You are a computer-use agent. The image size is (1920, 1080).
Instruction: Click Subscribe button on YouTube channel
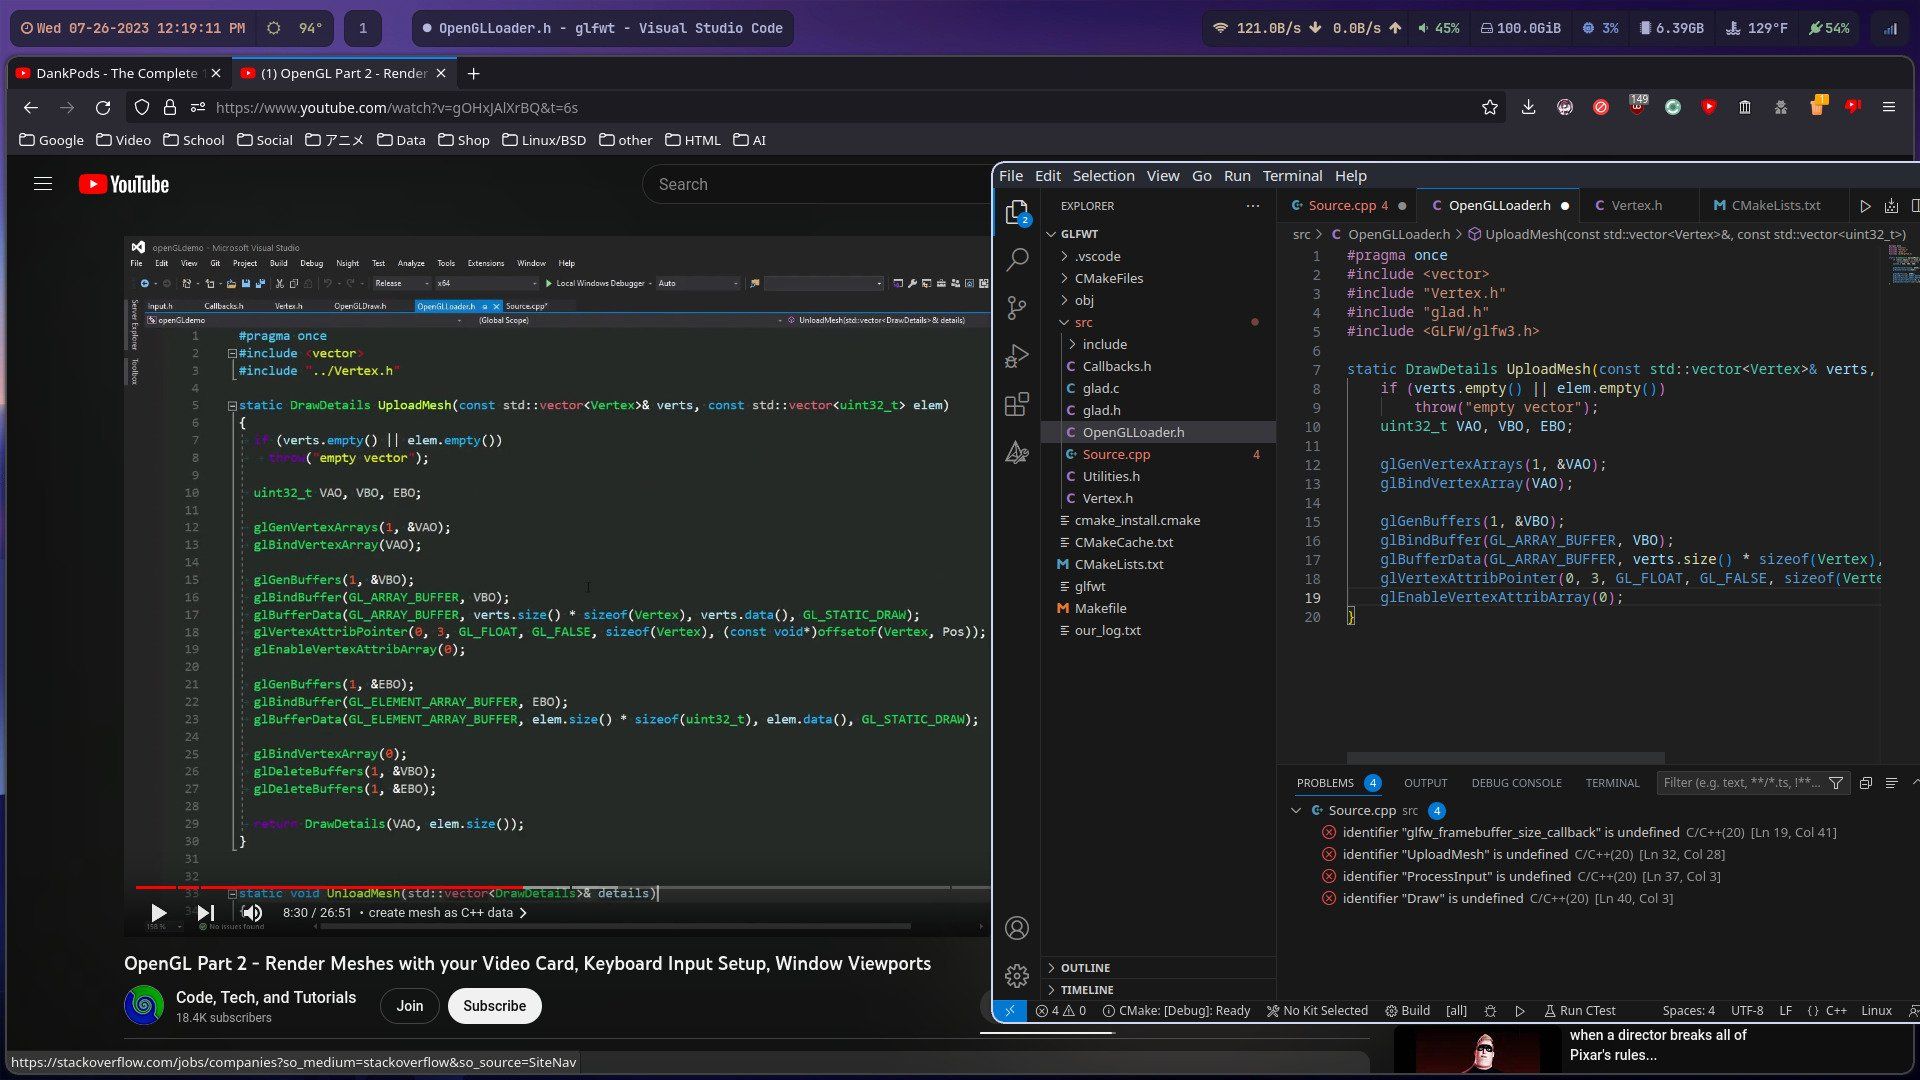click(492, 1005)
